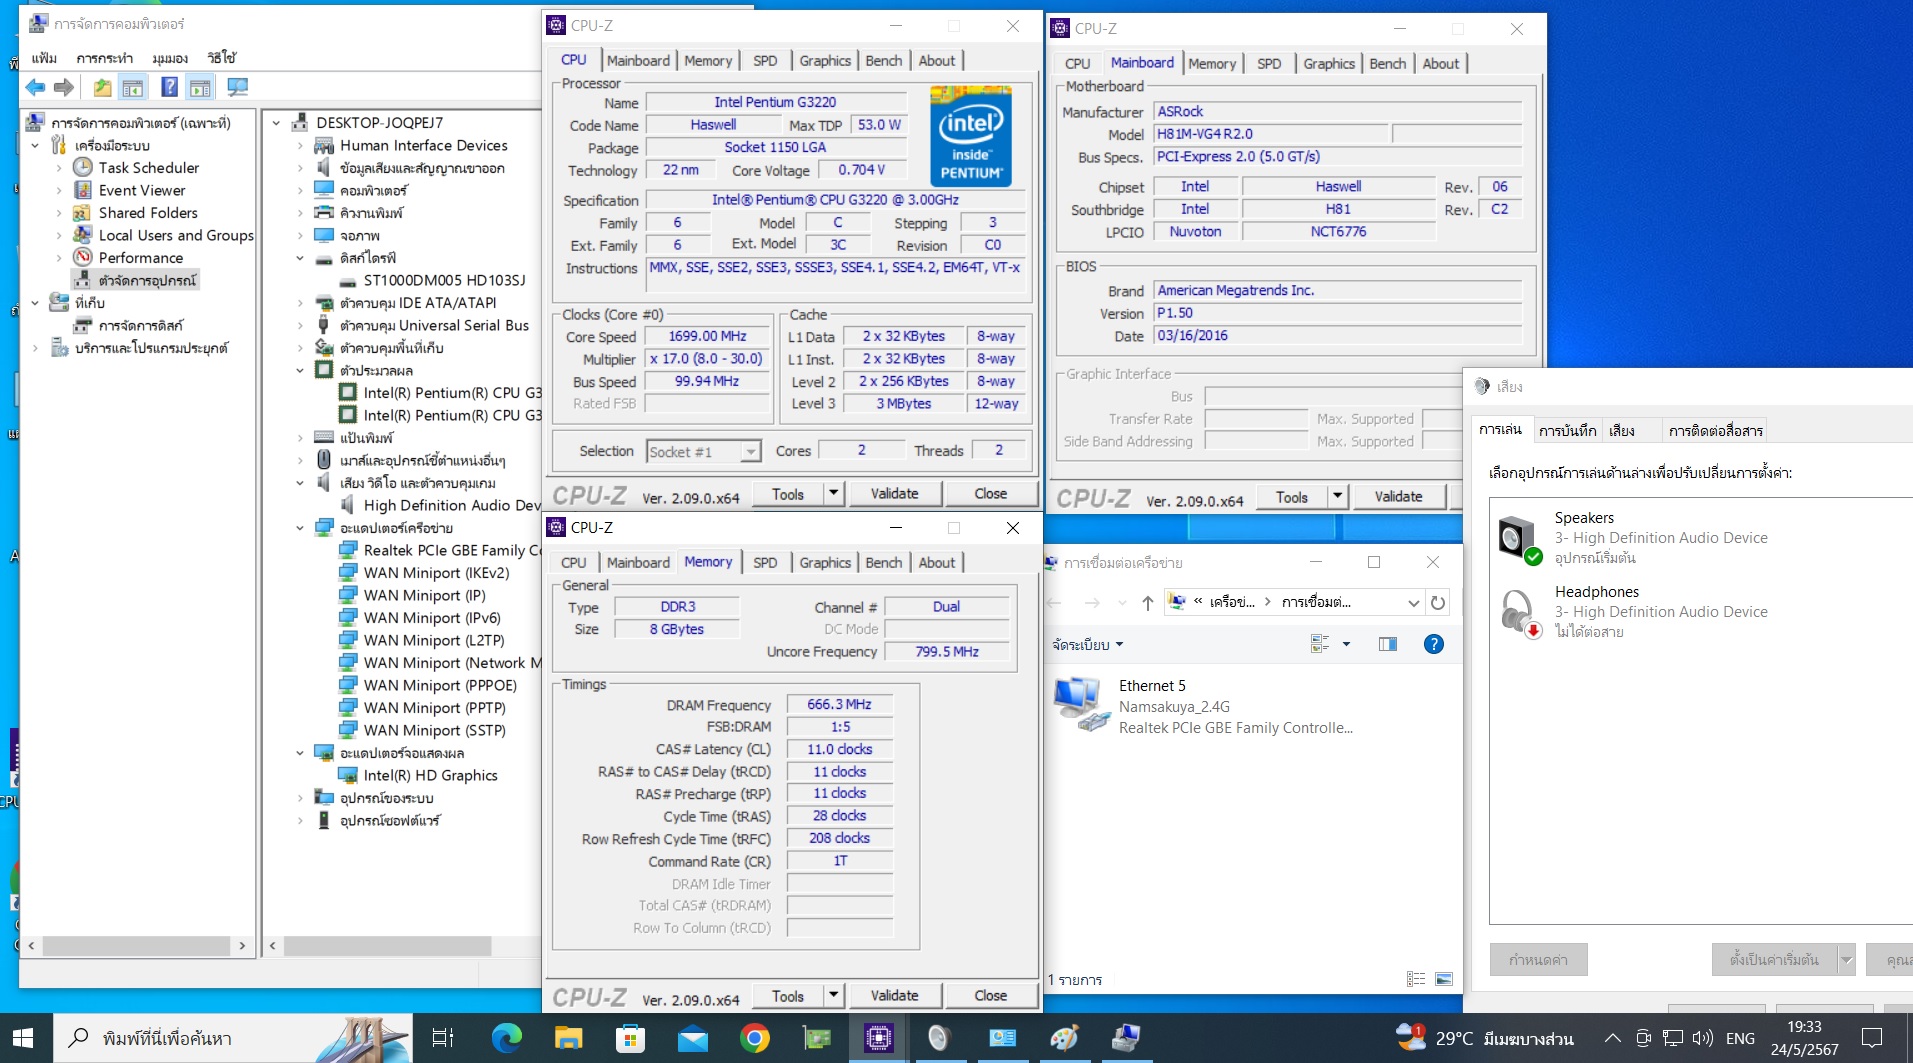Image resolution: width=1913 pixels, height=1063 pixels.
Task: Click Close in CPU tab CPU-Z window
Action: tap(990, 493)
